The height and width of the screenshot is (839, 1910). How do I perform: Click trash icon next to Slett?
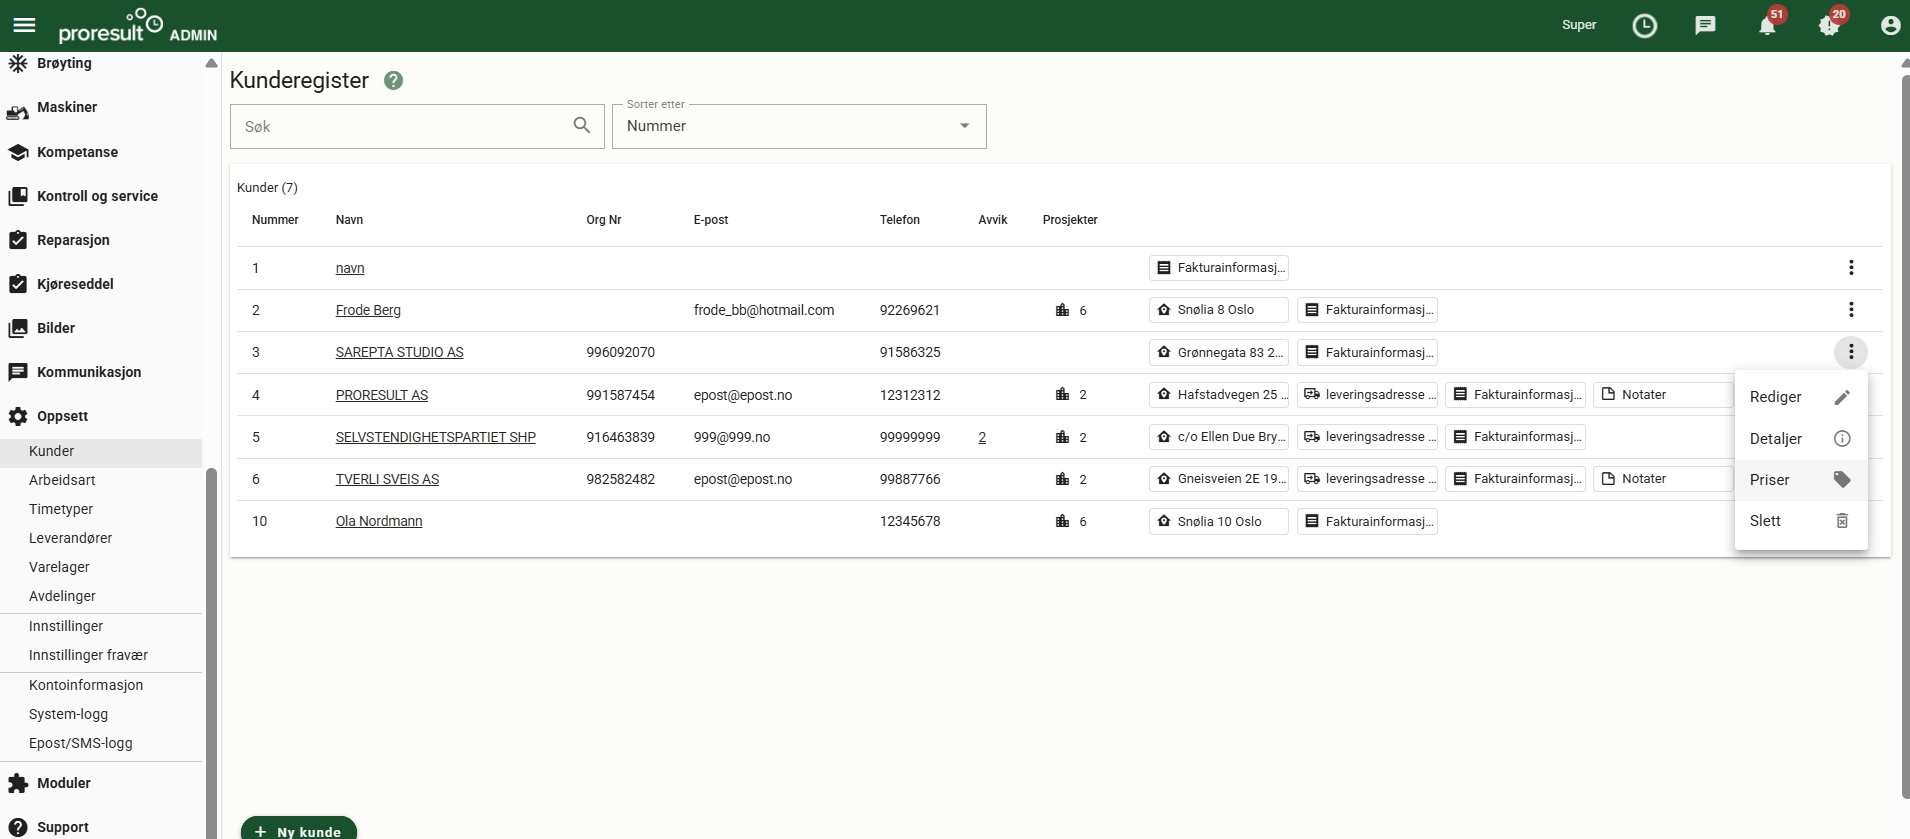1842,520
